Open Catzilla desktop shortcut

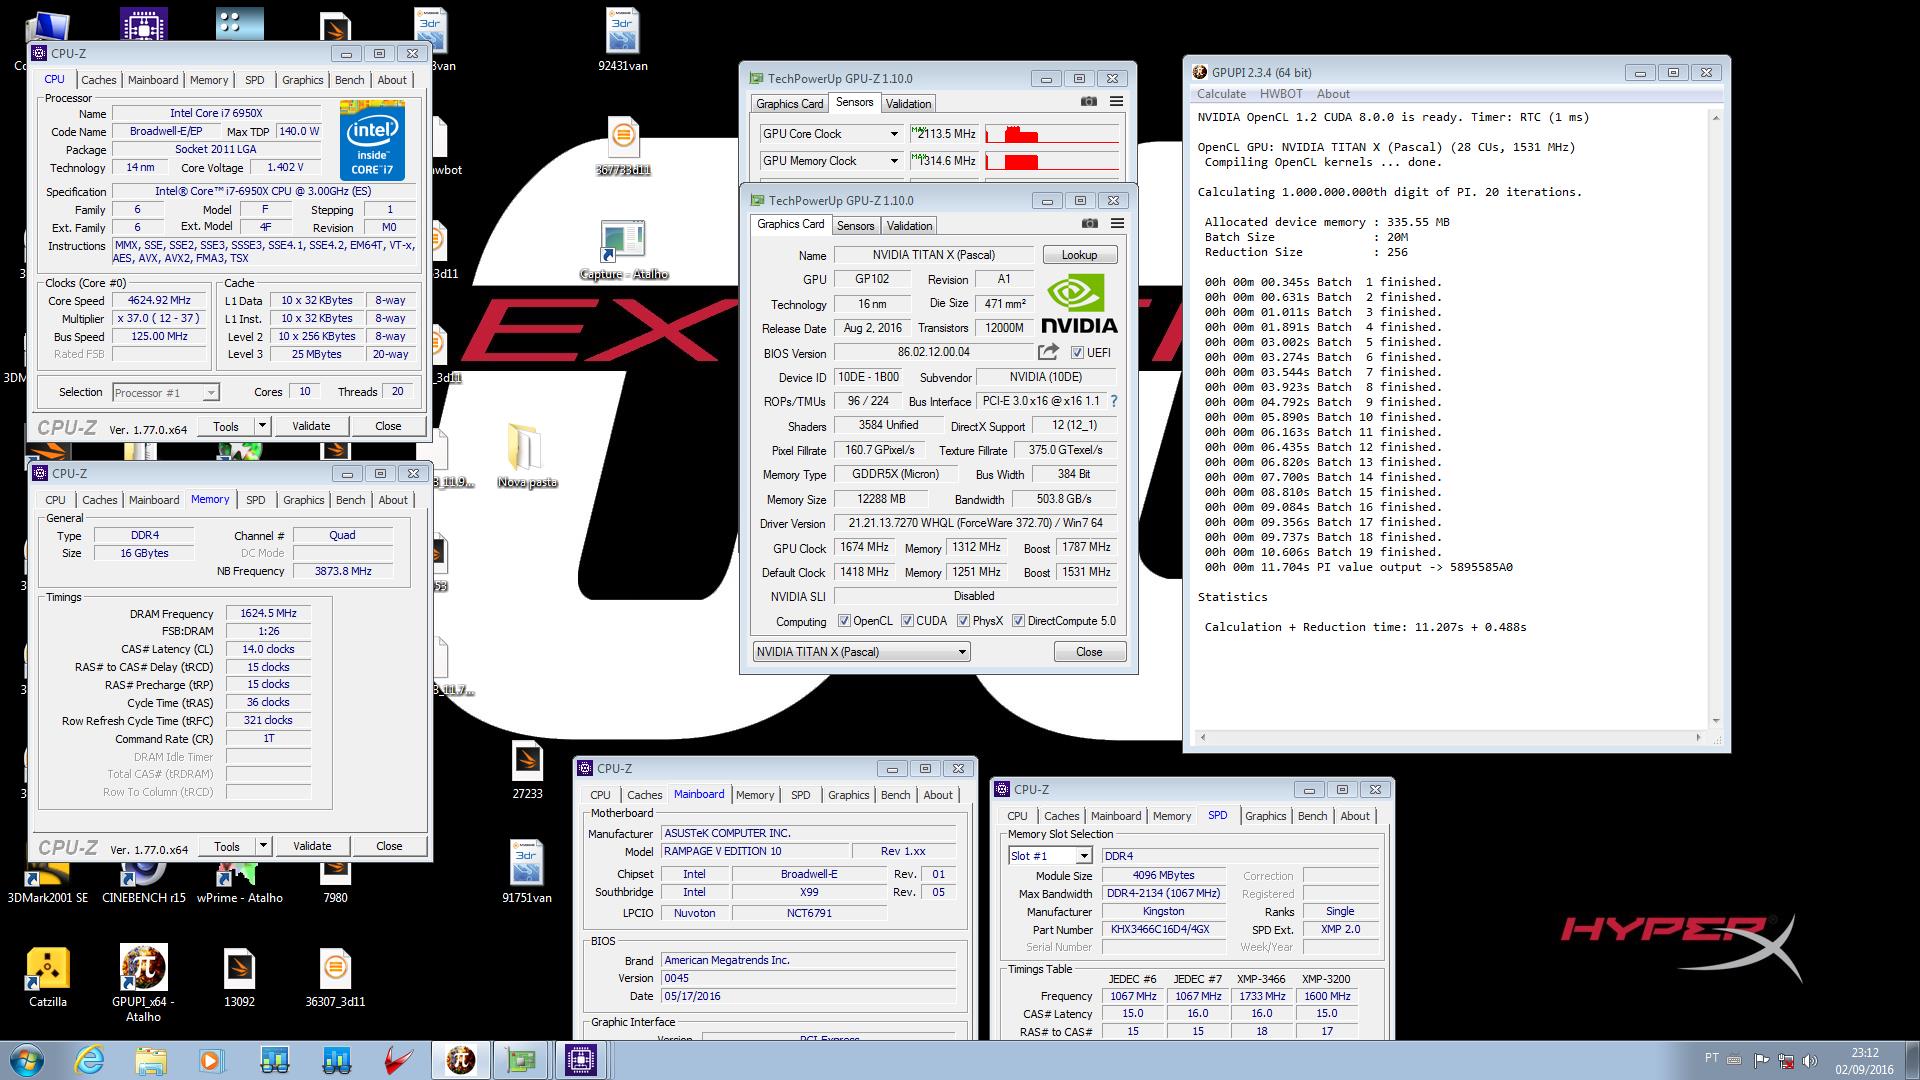coord(47,978)
